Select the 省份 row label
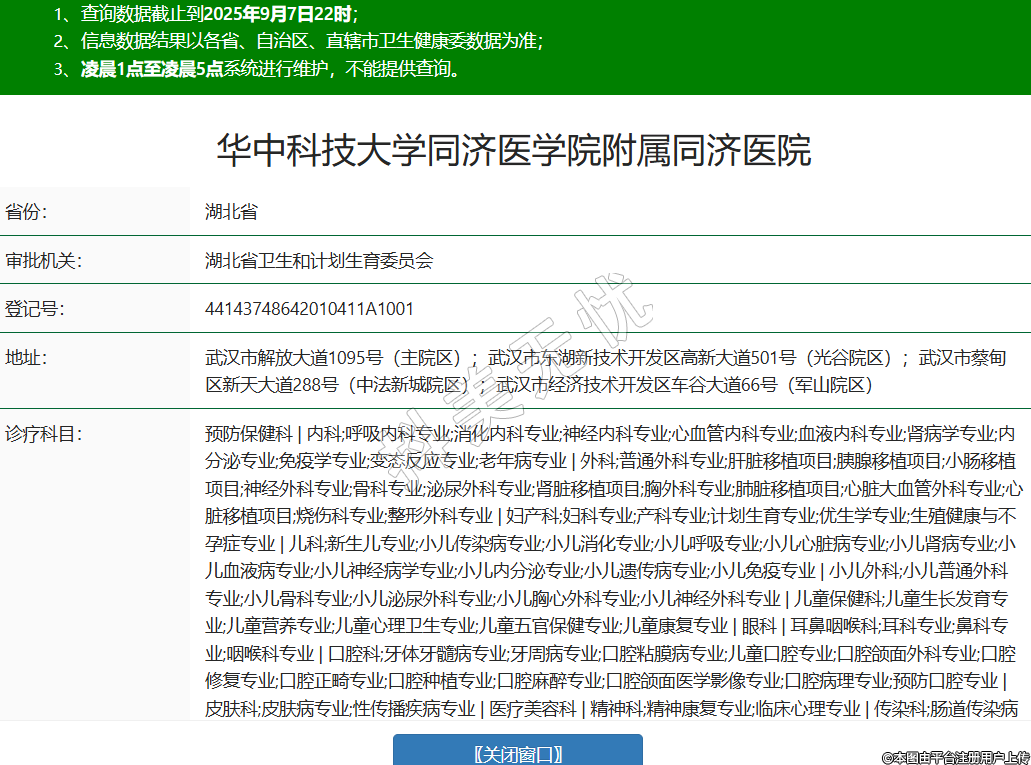This screenshot has width=1031, height=765. point(27,212)
